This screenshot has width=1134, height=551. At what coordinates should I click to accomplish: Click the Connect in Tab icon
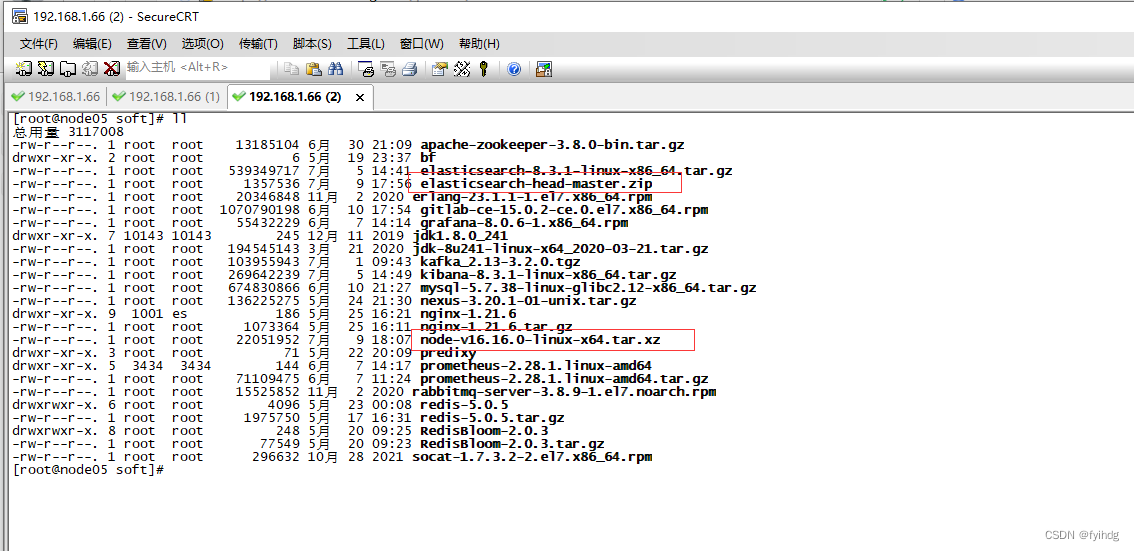[67, 69]
